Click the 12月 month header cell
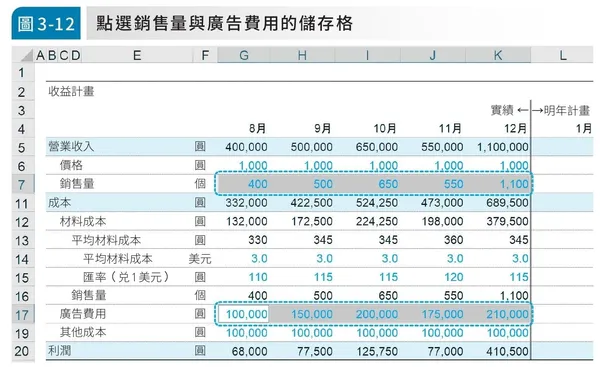The width and height of the screenshot is (600, 367). (515, 129)
